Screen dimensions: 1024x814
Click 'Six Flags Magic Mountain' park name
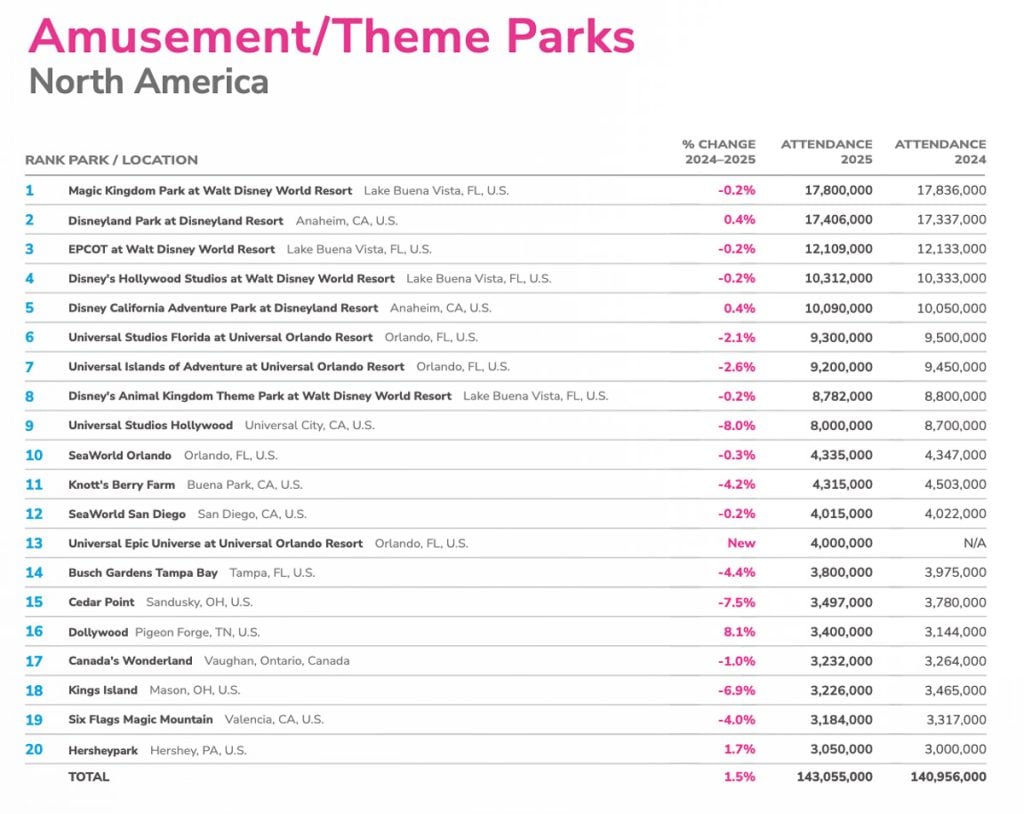(x=140, y=720)
